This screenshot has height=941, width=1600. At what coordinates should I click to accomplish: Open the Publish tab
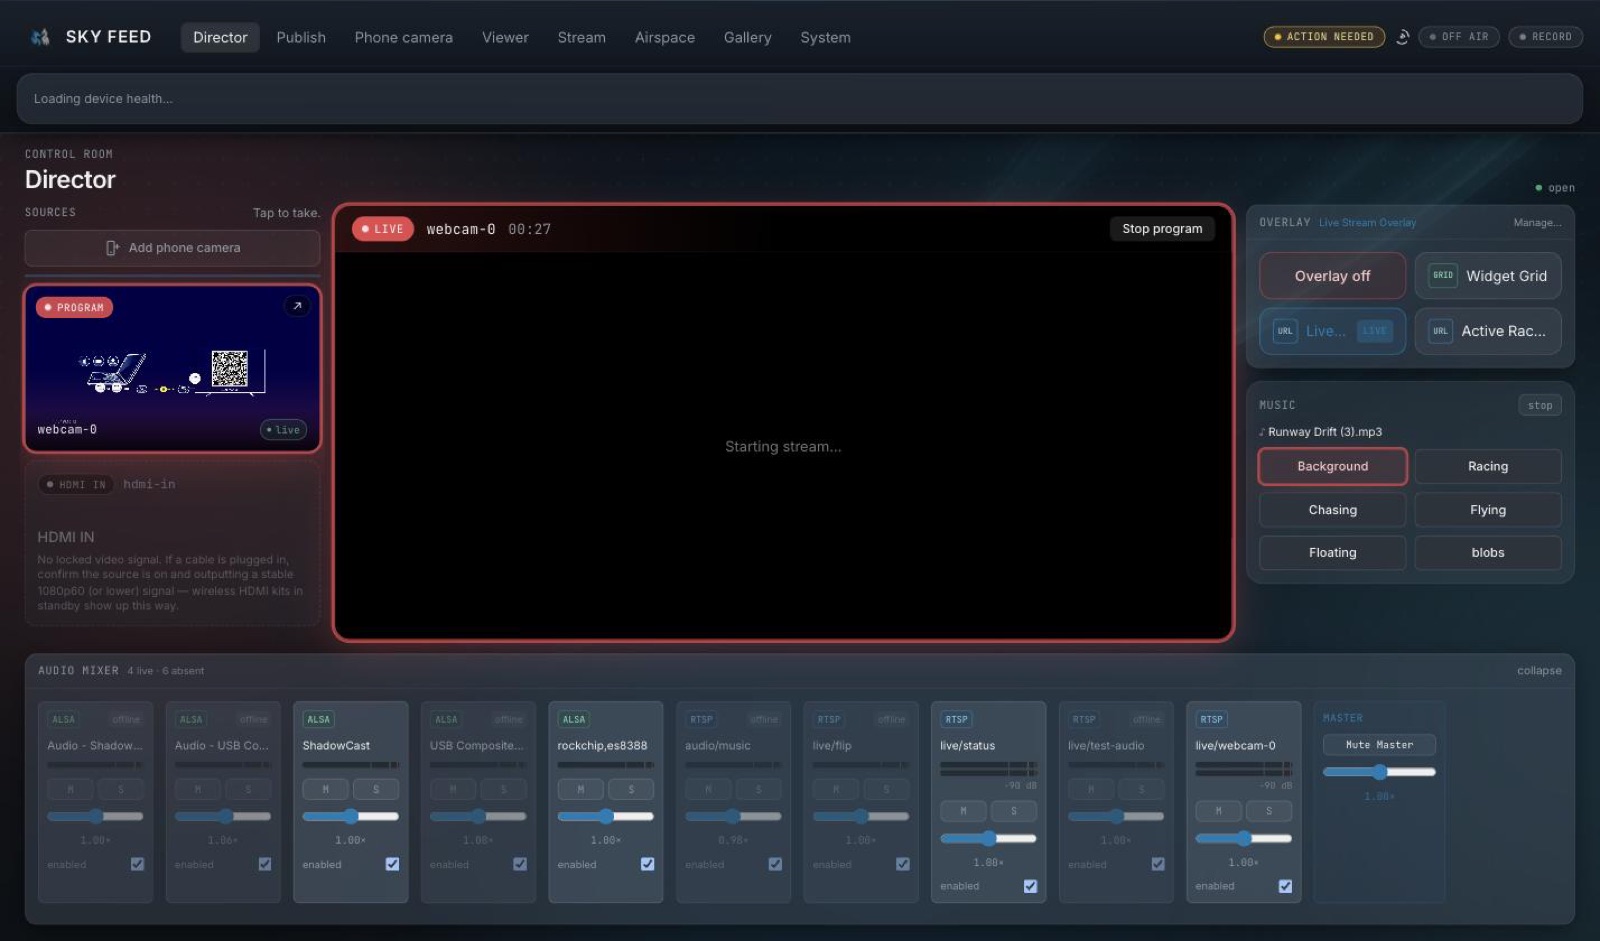(x=301, y=37)
